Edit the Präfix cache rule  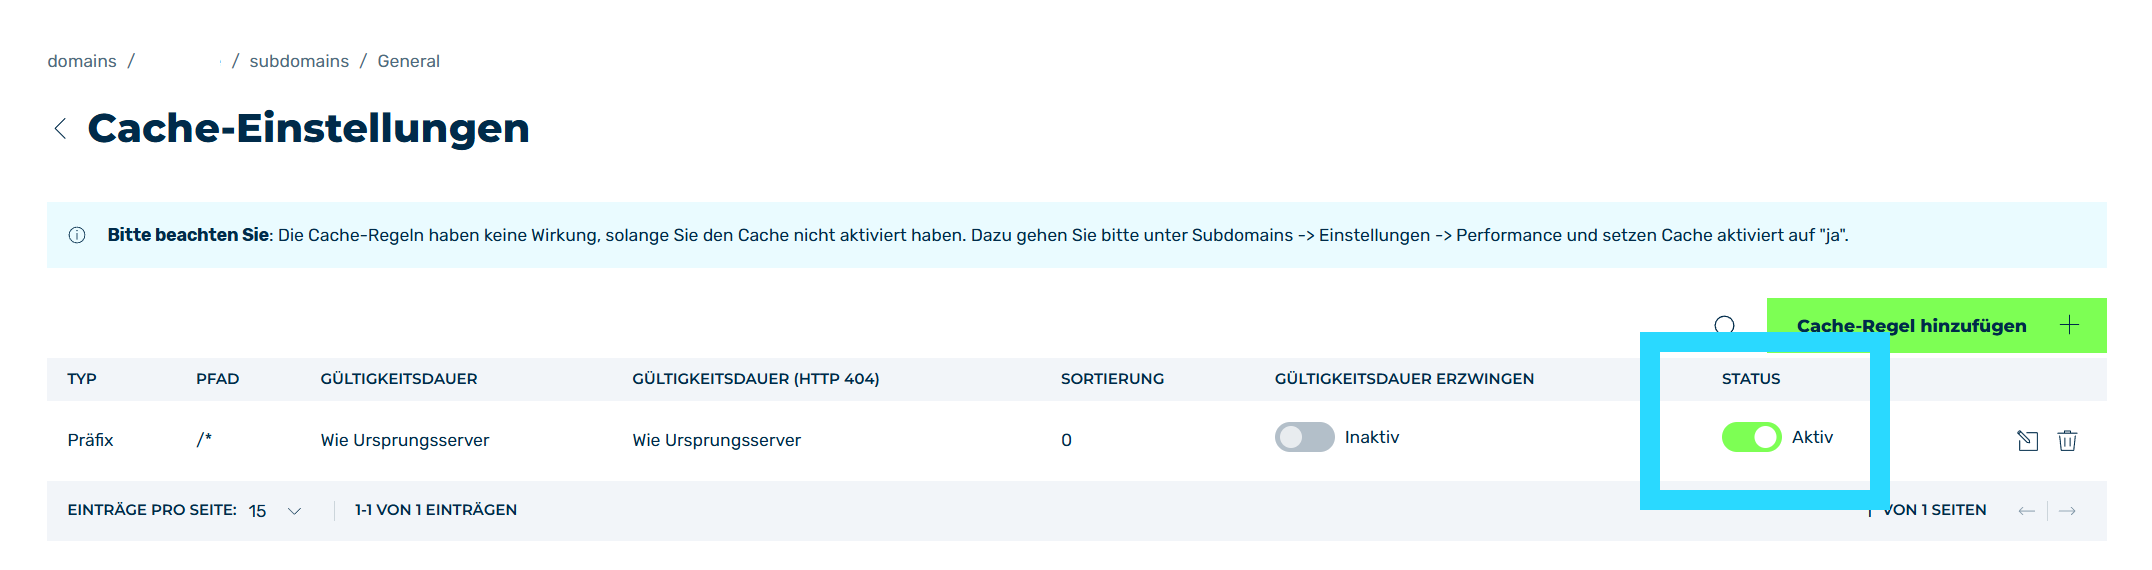(2027, 441)
